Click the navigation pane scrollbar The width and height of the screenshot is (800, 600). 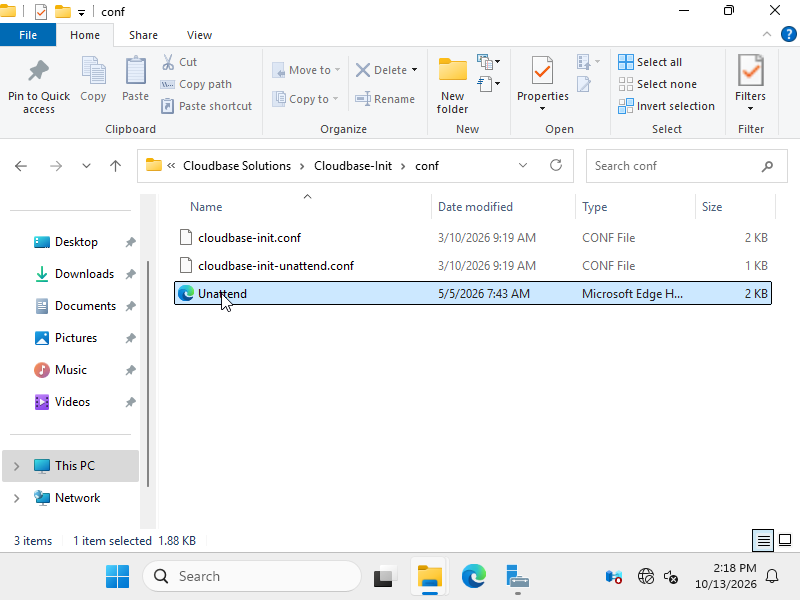pyautogui.click(x=148, y=372)
